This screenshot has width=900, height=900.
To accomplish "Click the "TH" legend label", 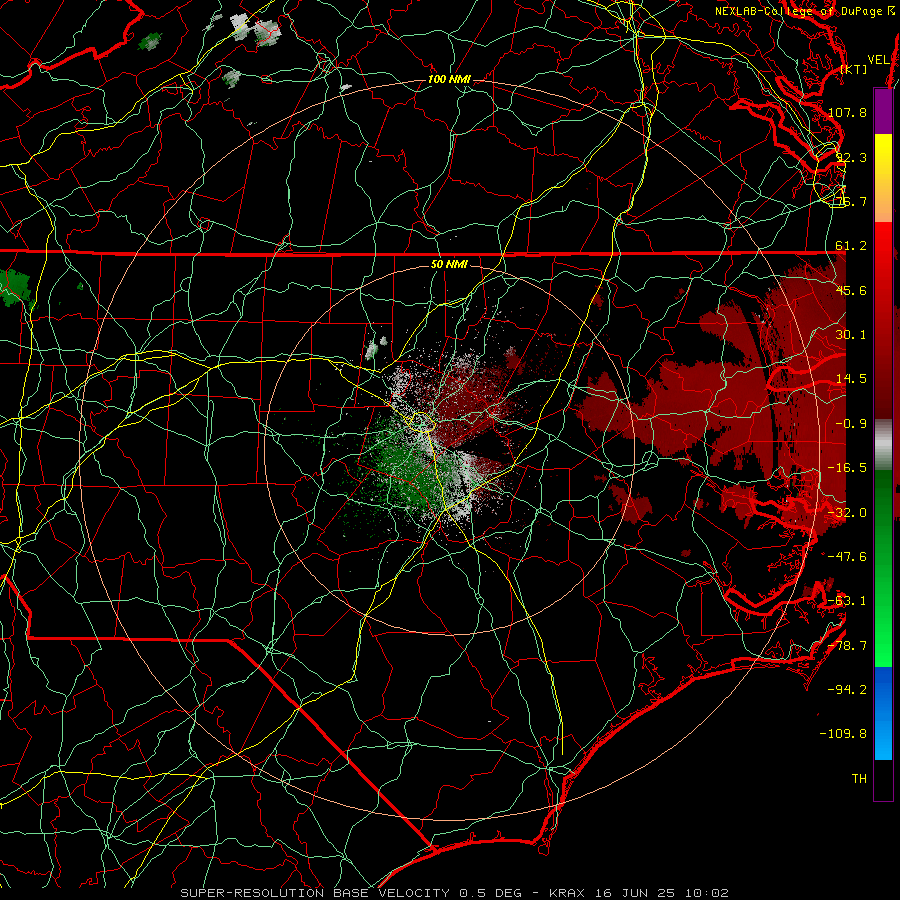I will [x=859, y=779].
